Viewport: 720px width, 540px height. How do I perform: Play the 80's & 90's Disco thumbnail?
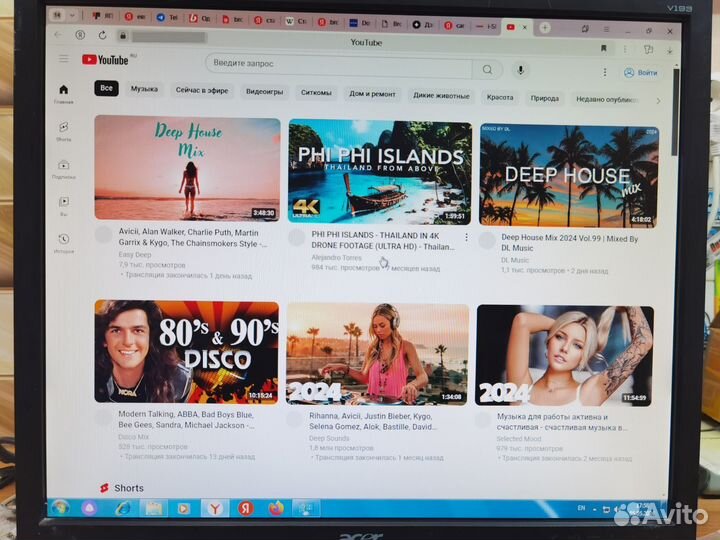tap(187, 352)
